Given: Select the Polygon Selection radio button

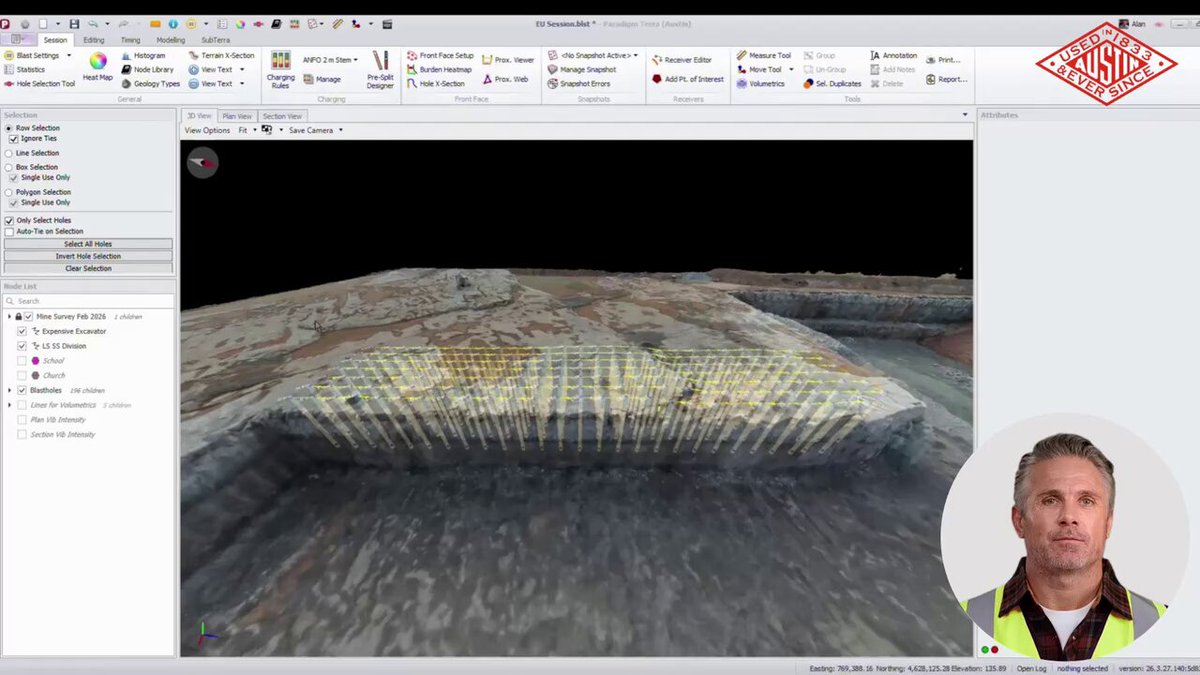Looking at the screenshot, I should tap(9, 192).
